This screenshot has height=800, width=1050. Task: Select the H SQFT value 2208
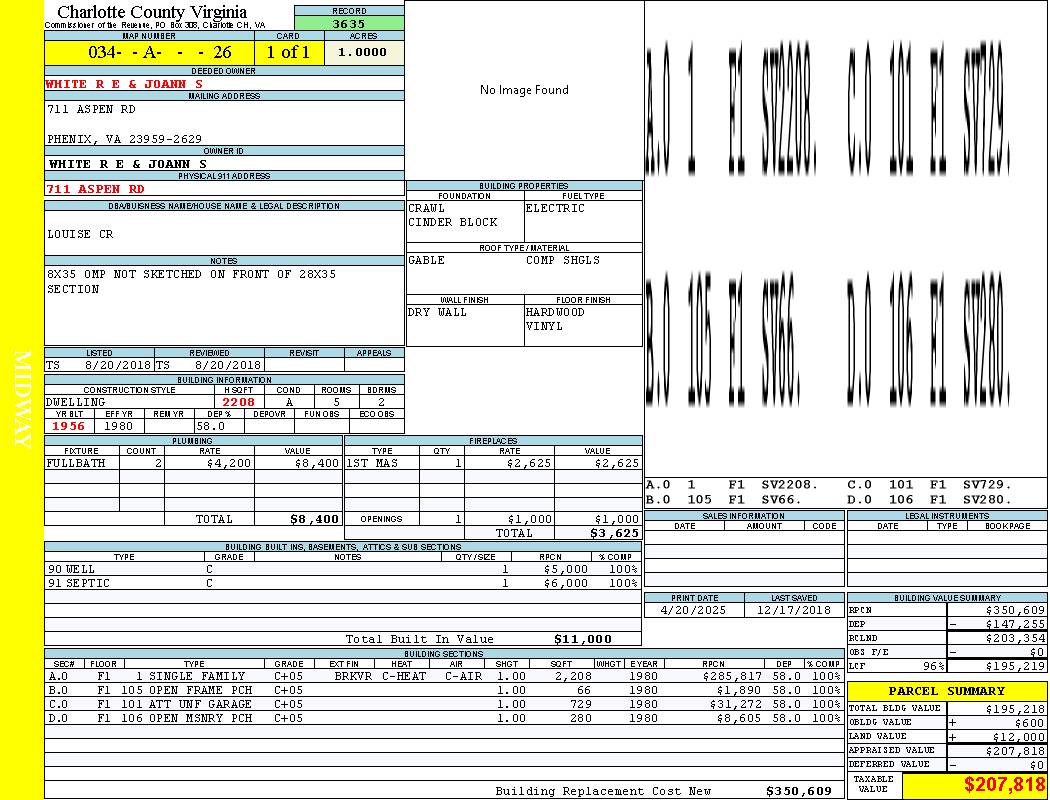(x=238, y=402)
